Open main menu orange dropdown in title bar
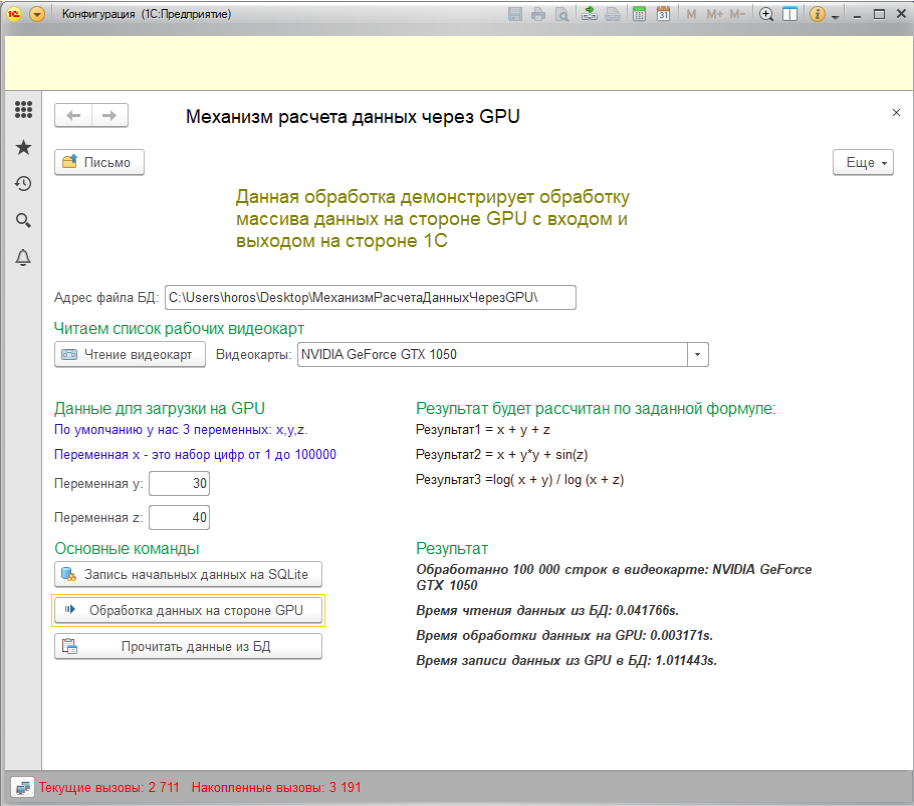The image size is (914, 806). (x=37, y=14)
